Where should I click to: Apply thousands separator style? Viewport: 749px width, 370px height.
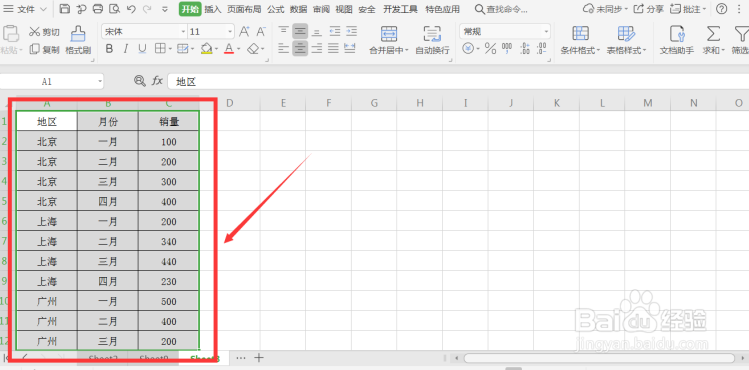tap(507, 48)
